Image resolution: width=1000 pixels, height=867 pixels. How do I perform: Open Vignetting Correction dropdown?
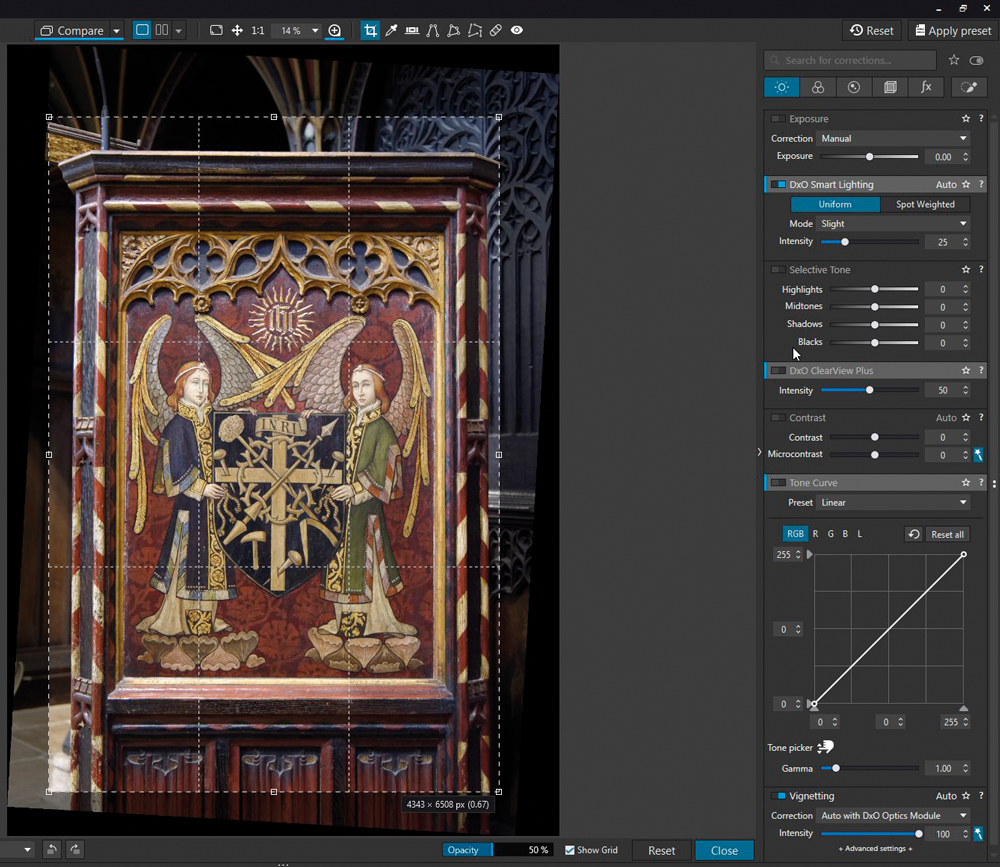pyautogui.click(x=893, y=816)
